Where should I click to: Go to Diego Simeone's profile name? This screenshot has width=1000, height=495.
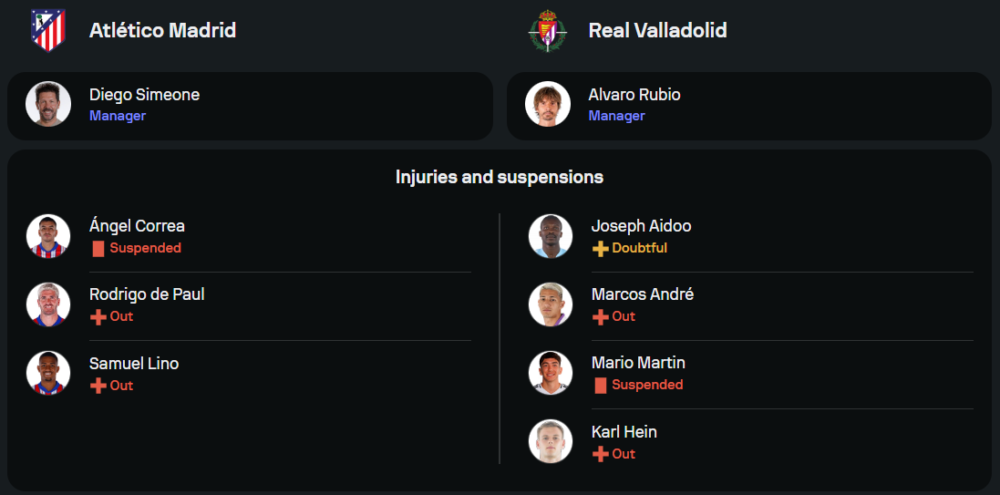tap(144, 95)
